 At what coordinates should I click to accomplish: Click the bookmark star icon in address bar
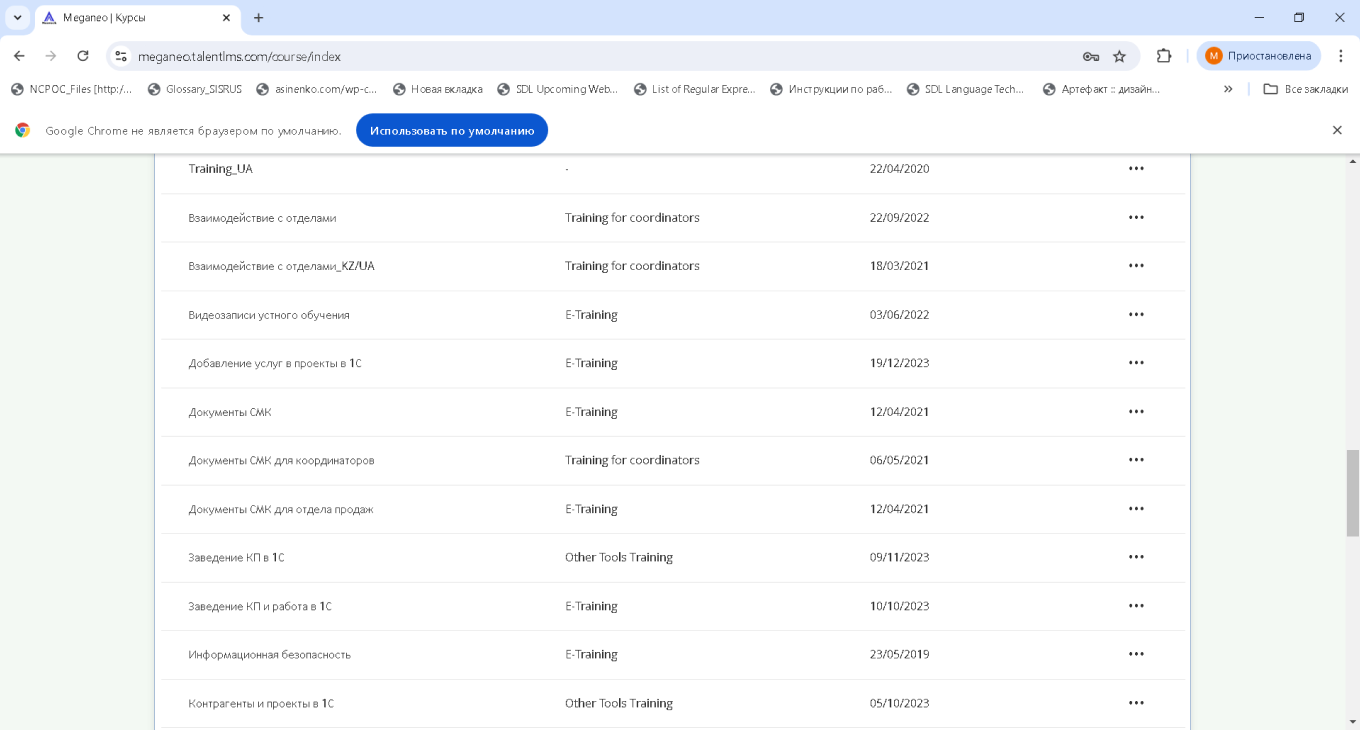tap(1120, 56)
